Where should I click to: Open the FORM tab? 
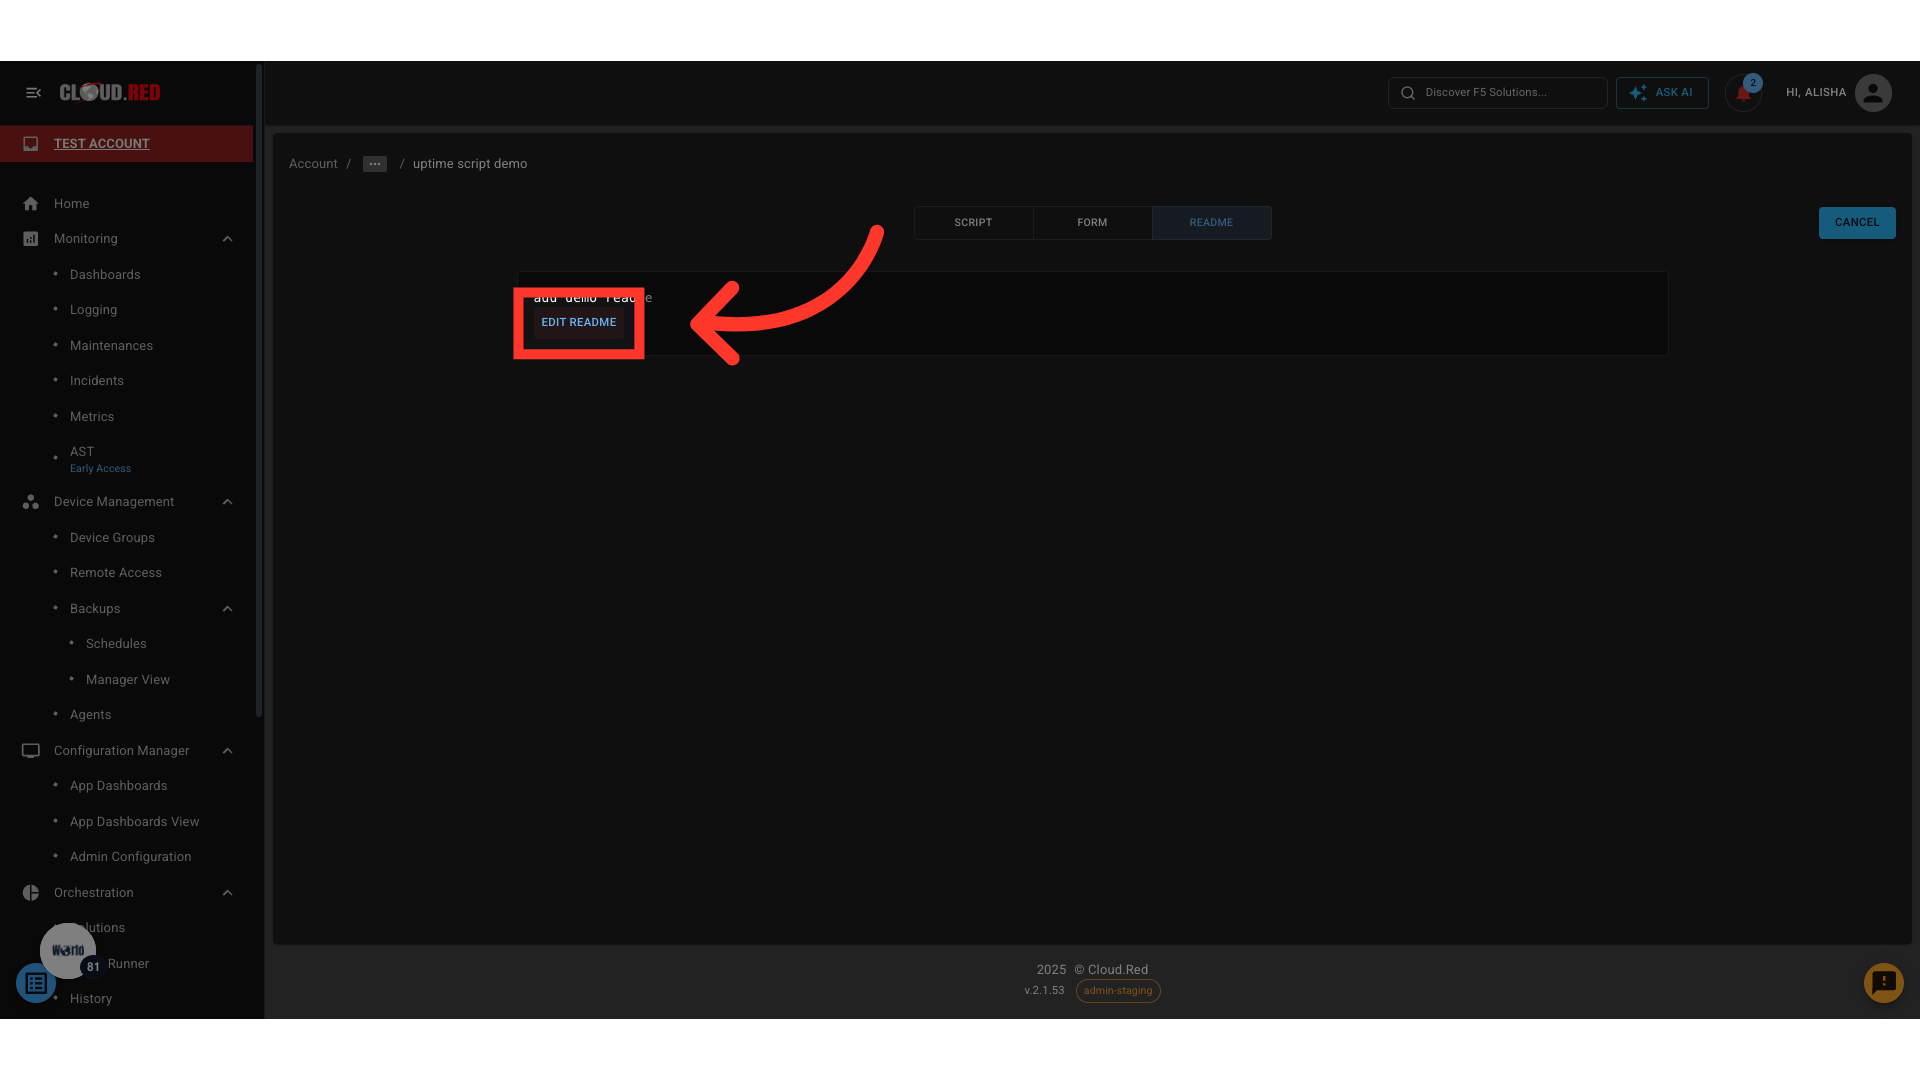(x=1092, y=222)
